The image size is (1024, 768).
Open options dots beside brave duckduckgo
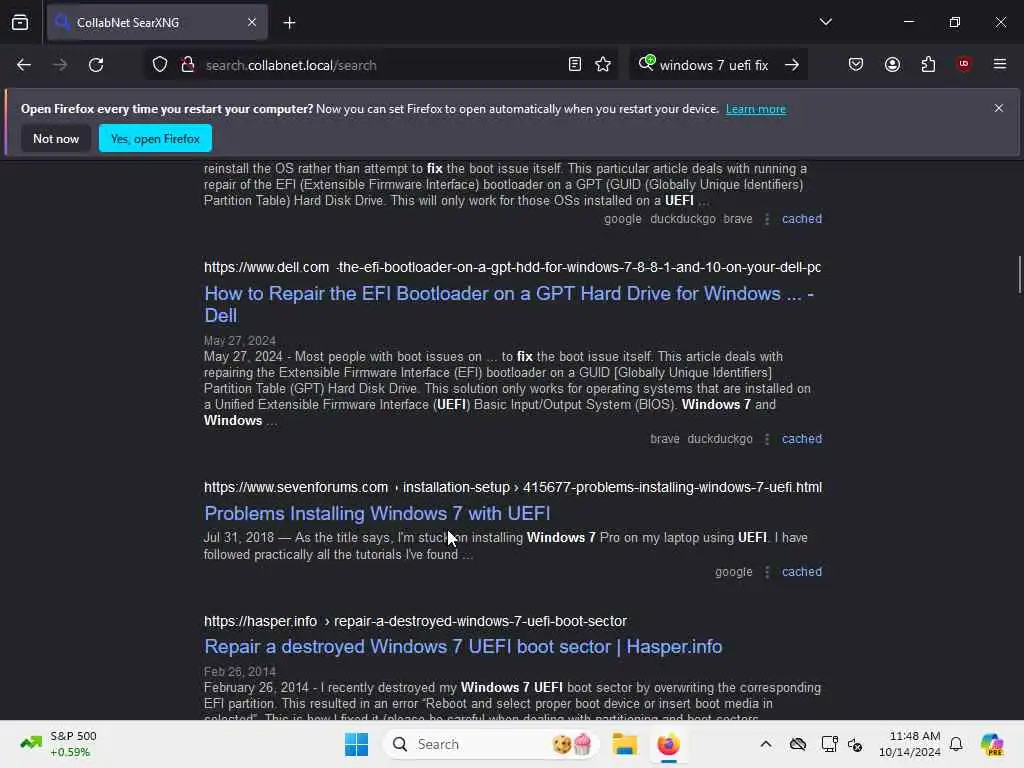(767, 440)
